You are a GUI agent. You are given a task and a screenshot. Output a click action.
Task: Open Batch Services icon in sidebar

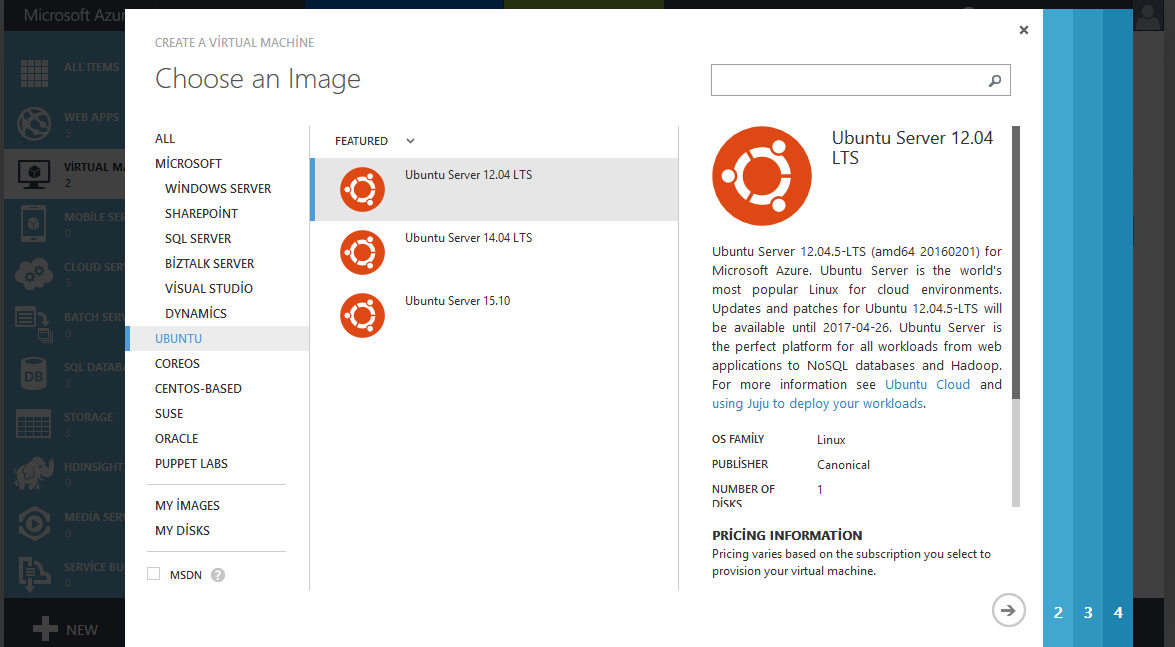[x=34, y=324]
